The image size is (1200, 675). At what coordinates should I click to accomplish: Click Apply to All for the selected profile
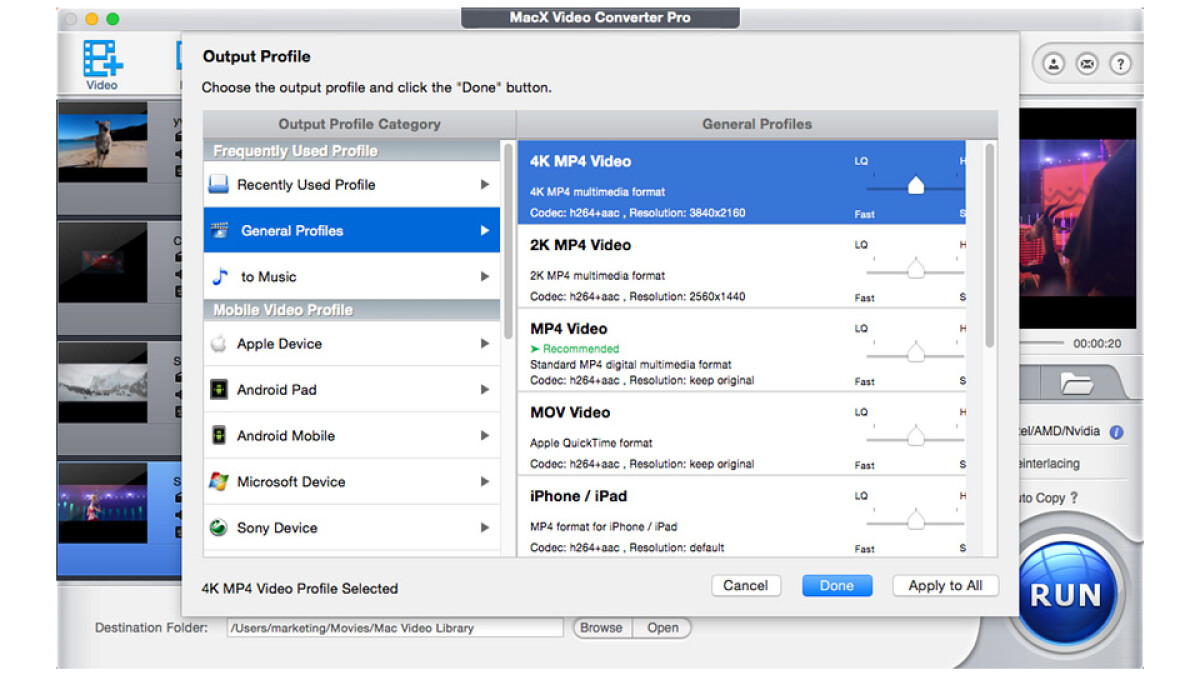tap(944, 585)
